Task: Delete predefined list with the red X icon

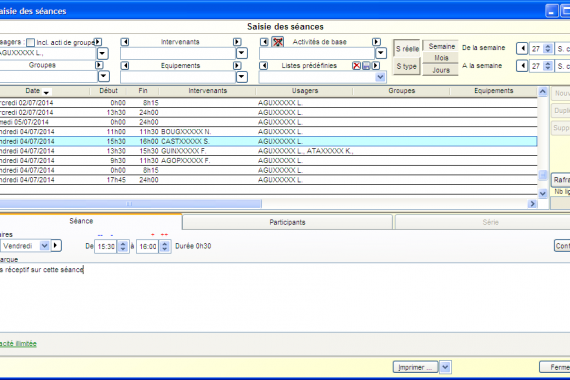Action: pos(357,65)
